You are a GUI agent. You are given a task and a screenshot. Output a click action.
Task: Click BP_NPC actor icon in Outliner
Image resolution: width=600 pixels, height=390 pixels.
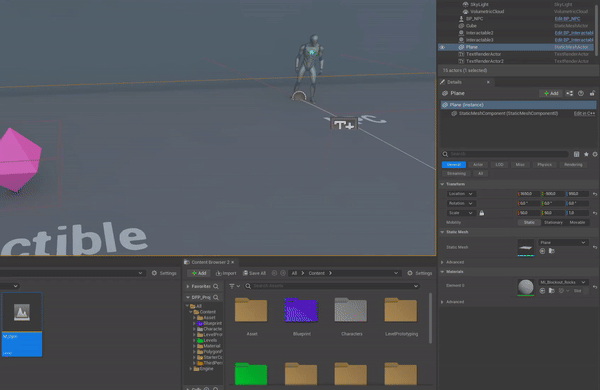coord(461,19)
